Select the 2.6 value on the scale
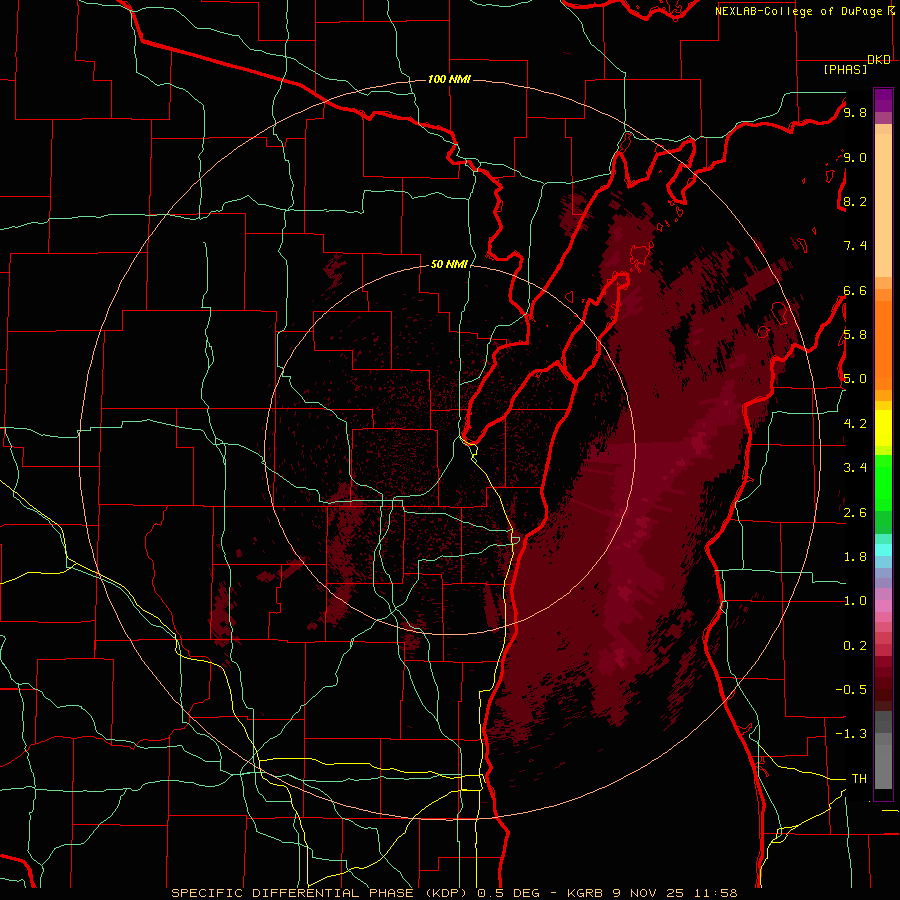The width and height of the screenshot is (900, 900). (855, 512)
